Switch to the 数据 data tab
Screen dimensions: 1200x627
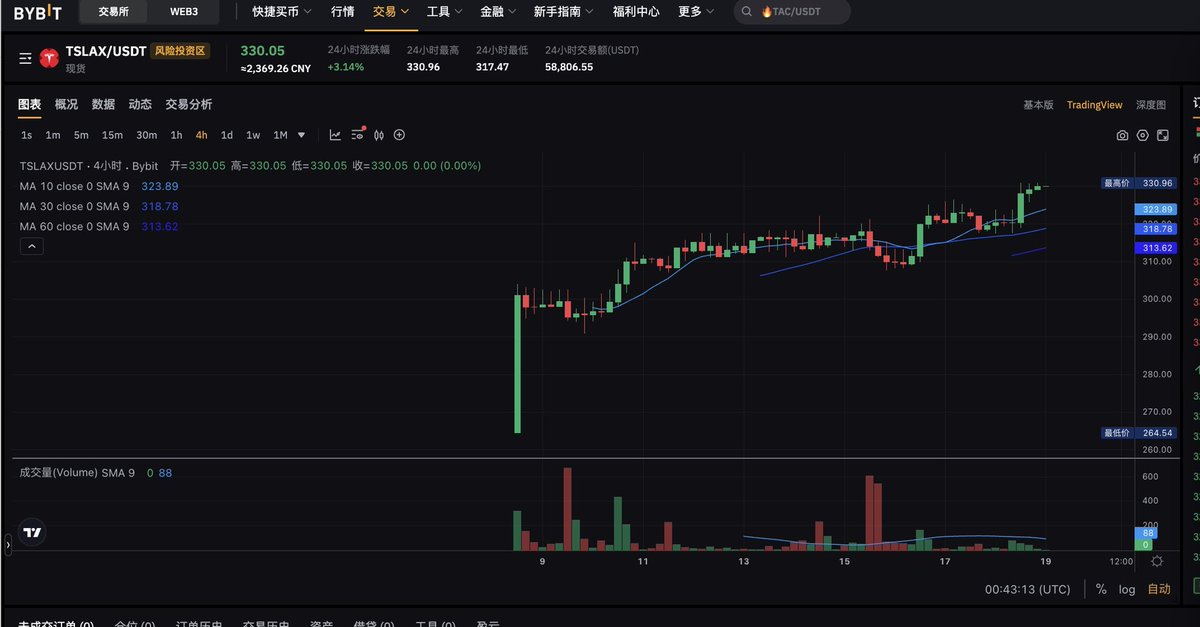click(x=103, y=104)
